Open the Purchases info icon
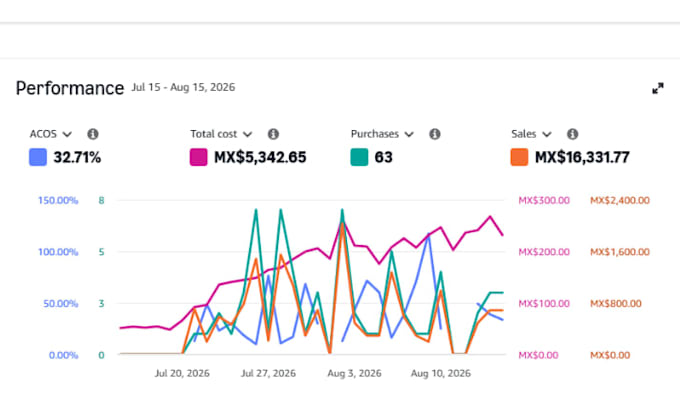 pyautogui.click(x=435, y=134)
